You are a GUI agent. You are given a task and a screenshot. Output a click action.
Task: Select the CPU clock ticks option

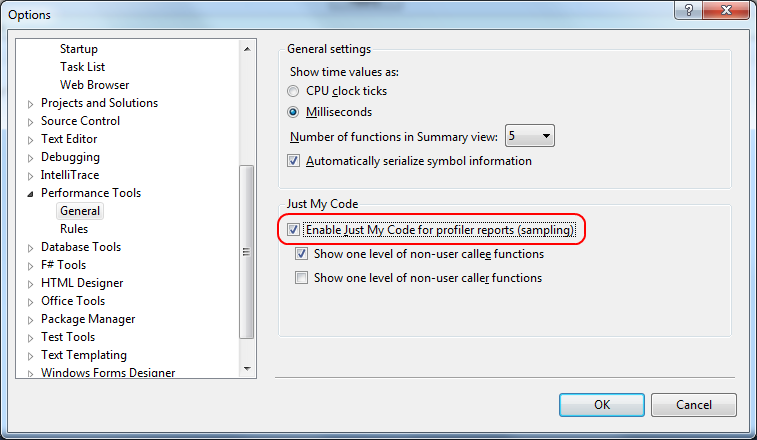tap(293, 91)
